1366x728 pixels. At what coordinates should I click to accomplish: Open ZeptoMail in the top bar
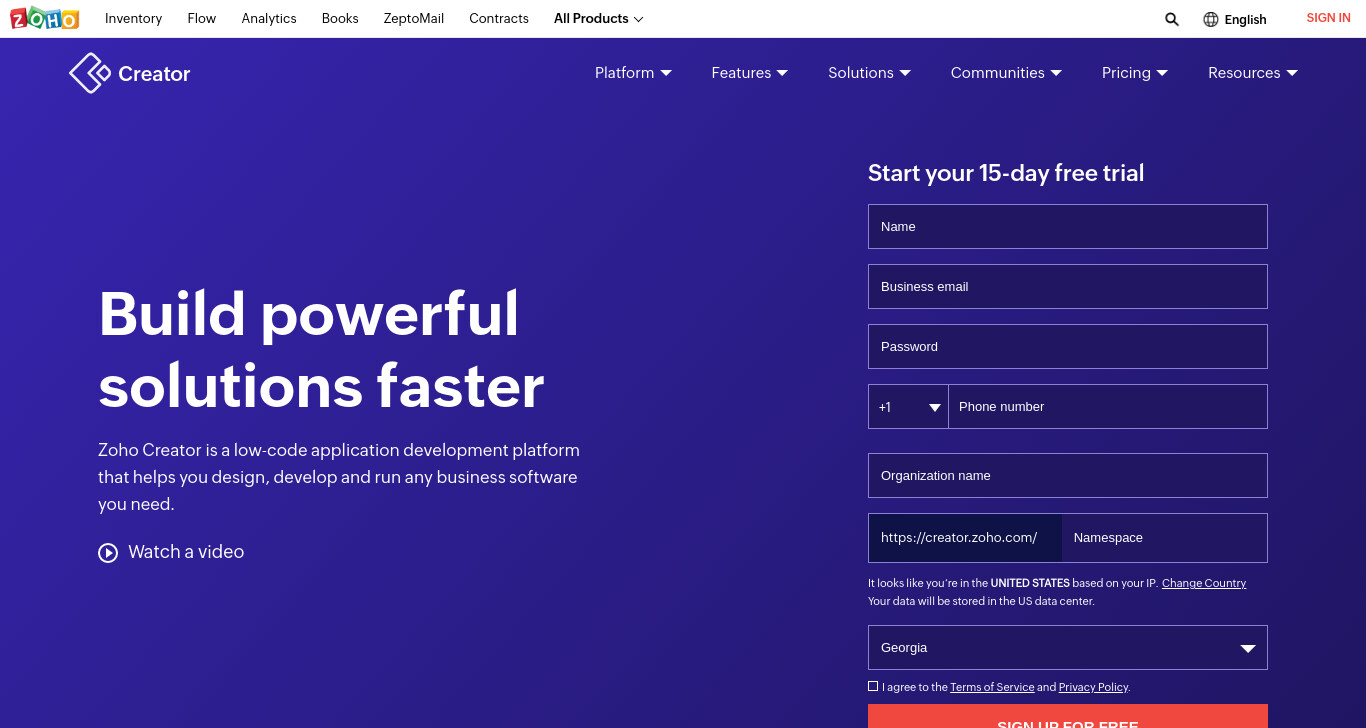[x=414, y=19]
